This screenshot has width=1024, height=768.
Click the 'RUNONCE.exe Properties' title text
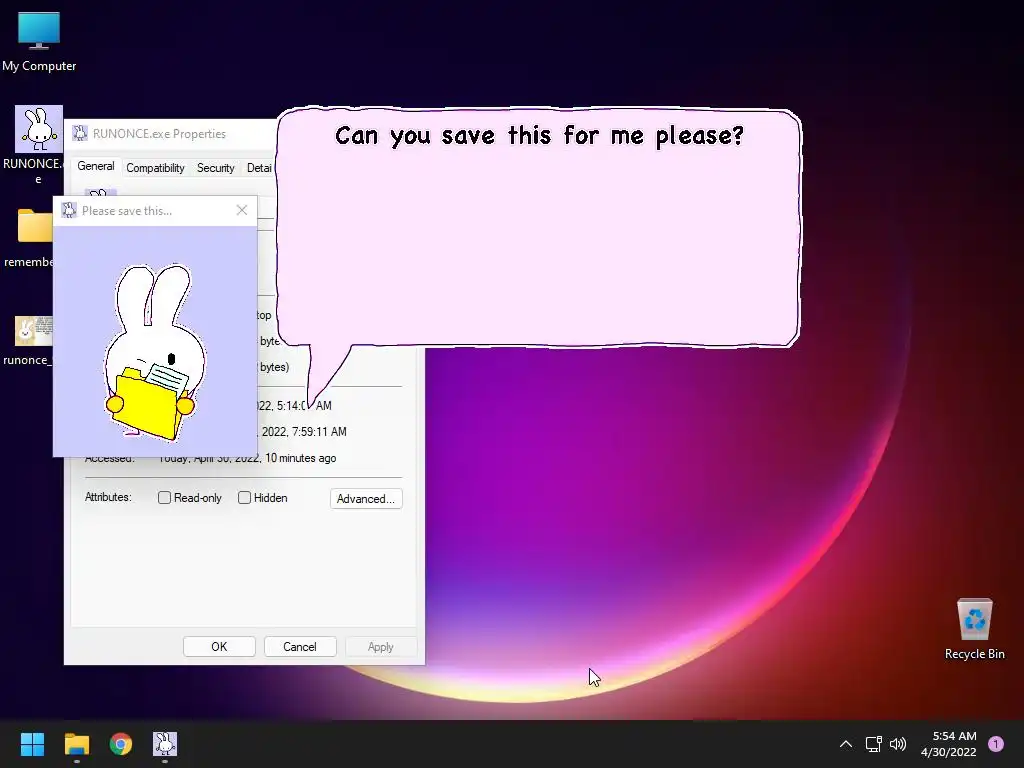[x=159, y=134]
